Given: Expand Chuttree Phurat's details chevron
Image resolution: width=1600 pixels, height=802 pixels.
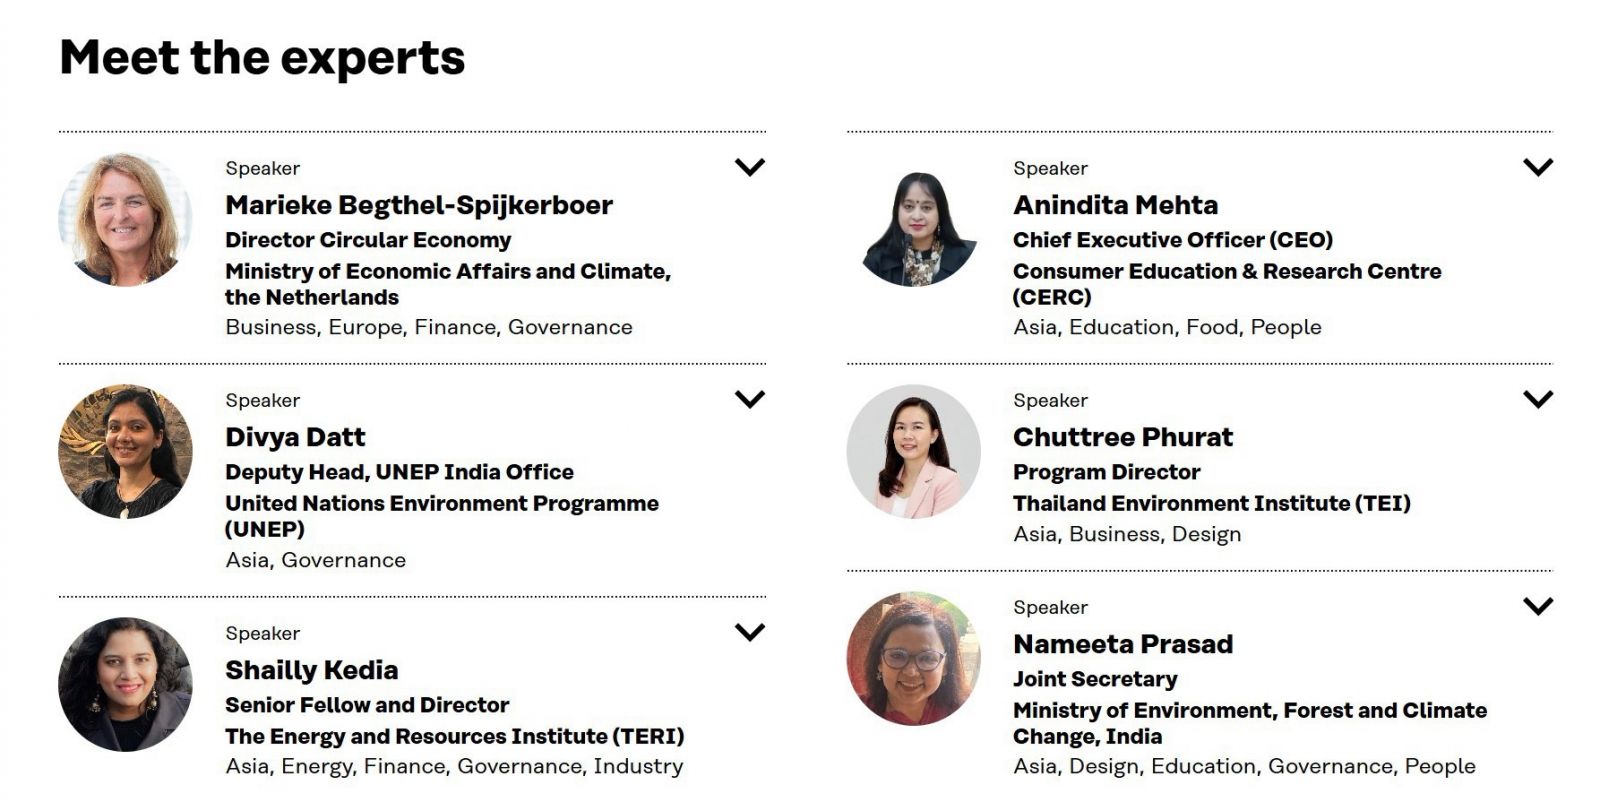Looking at the screenshot, I should [1537, 399].
